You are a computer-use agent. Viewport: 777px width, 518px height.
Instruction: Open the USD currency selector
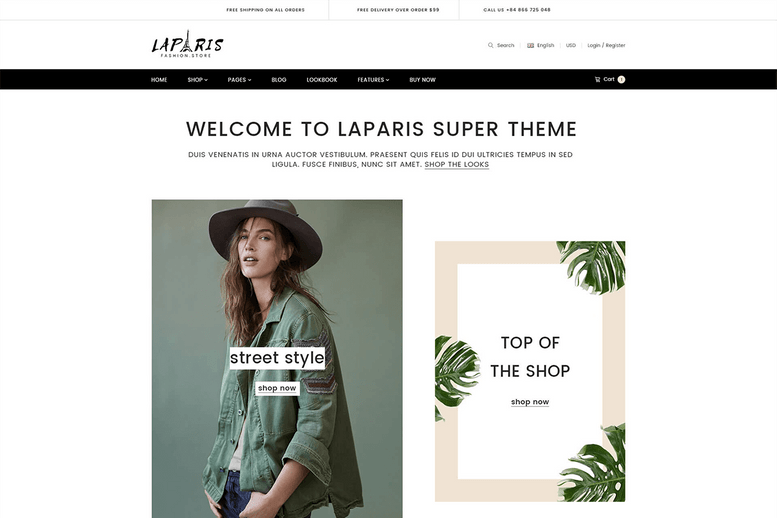coord(571,45)
